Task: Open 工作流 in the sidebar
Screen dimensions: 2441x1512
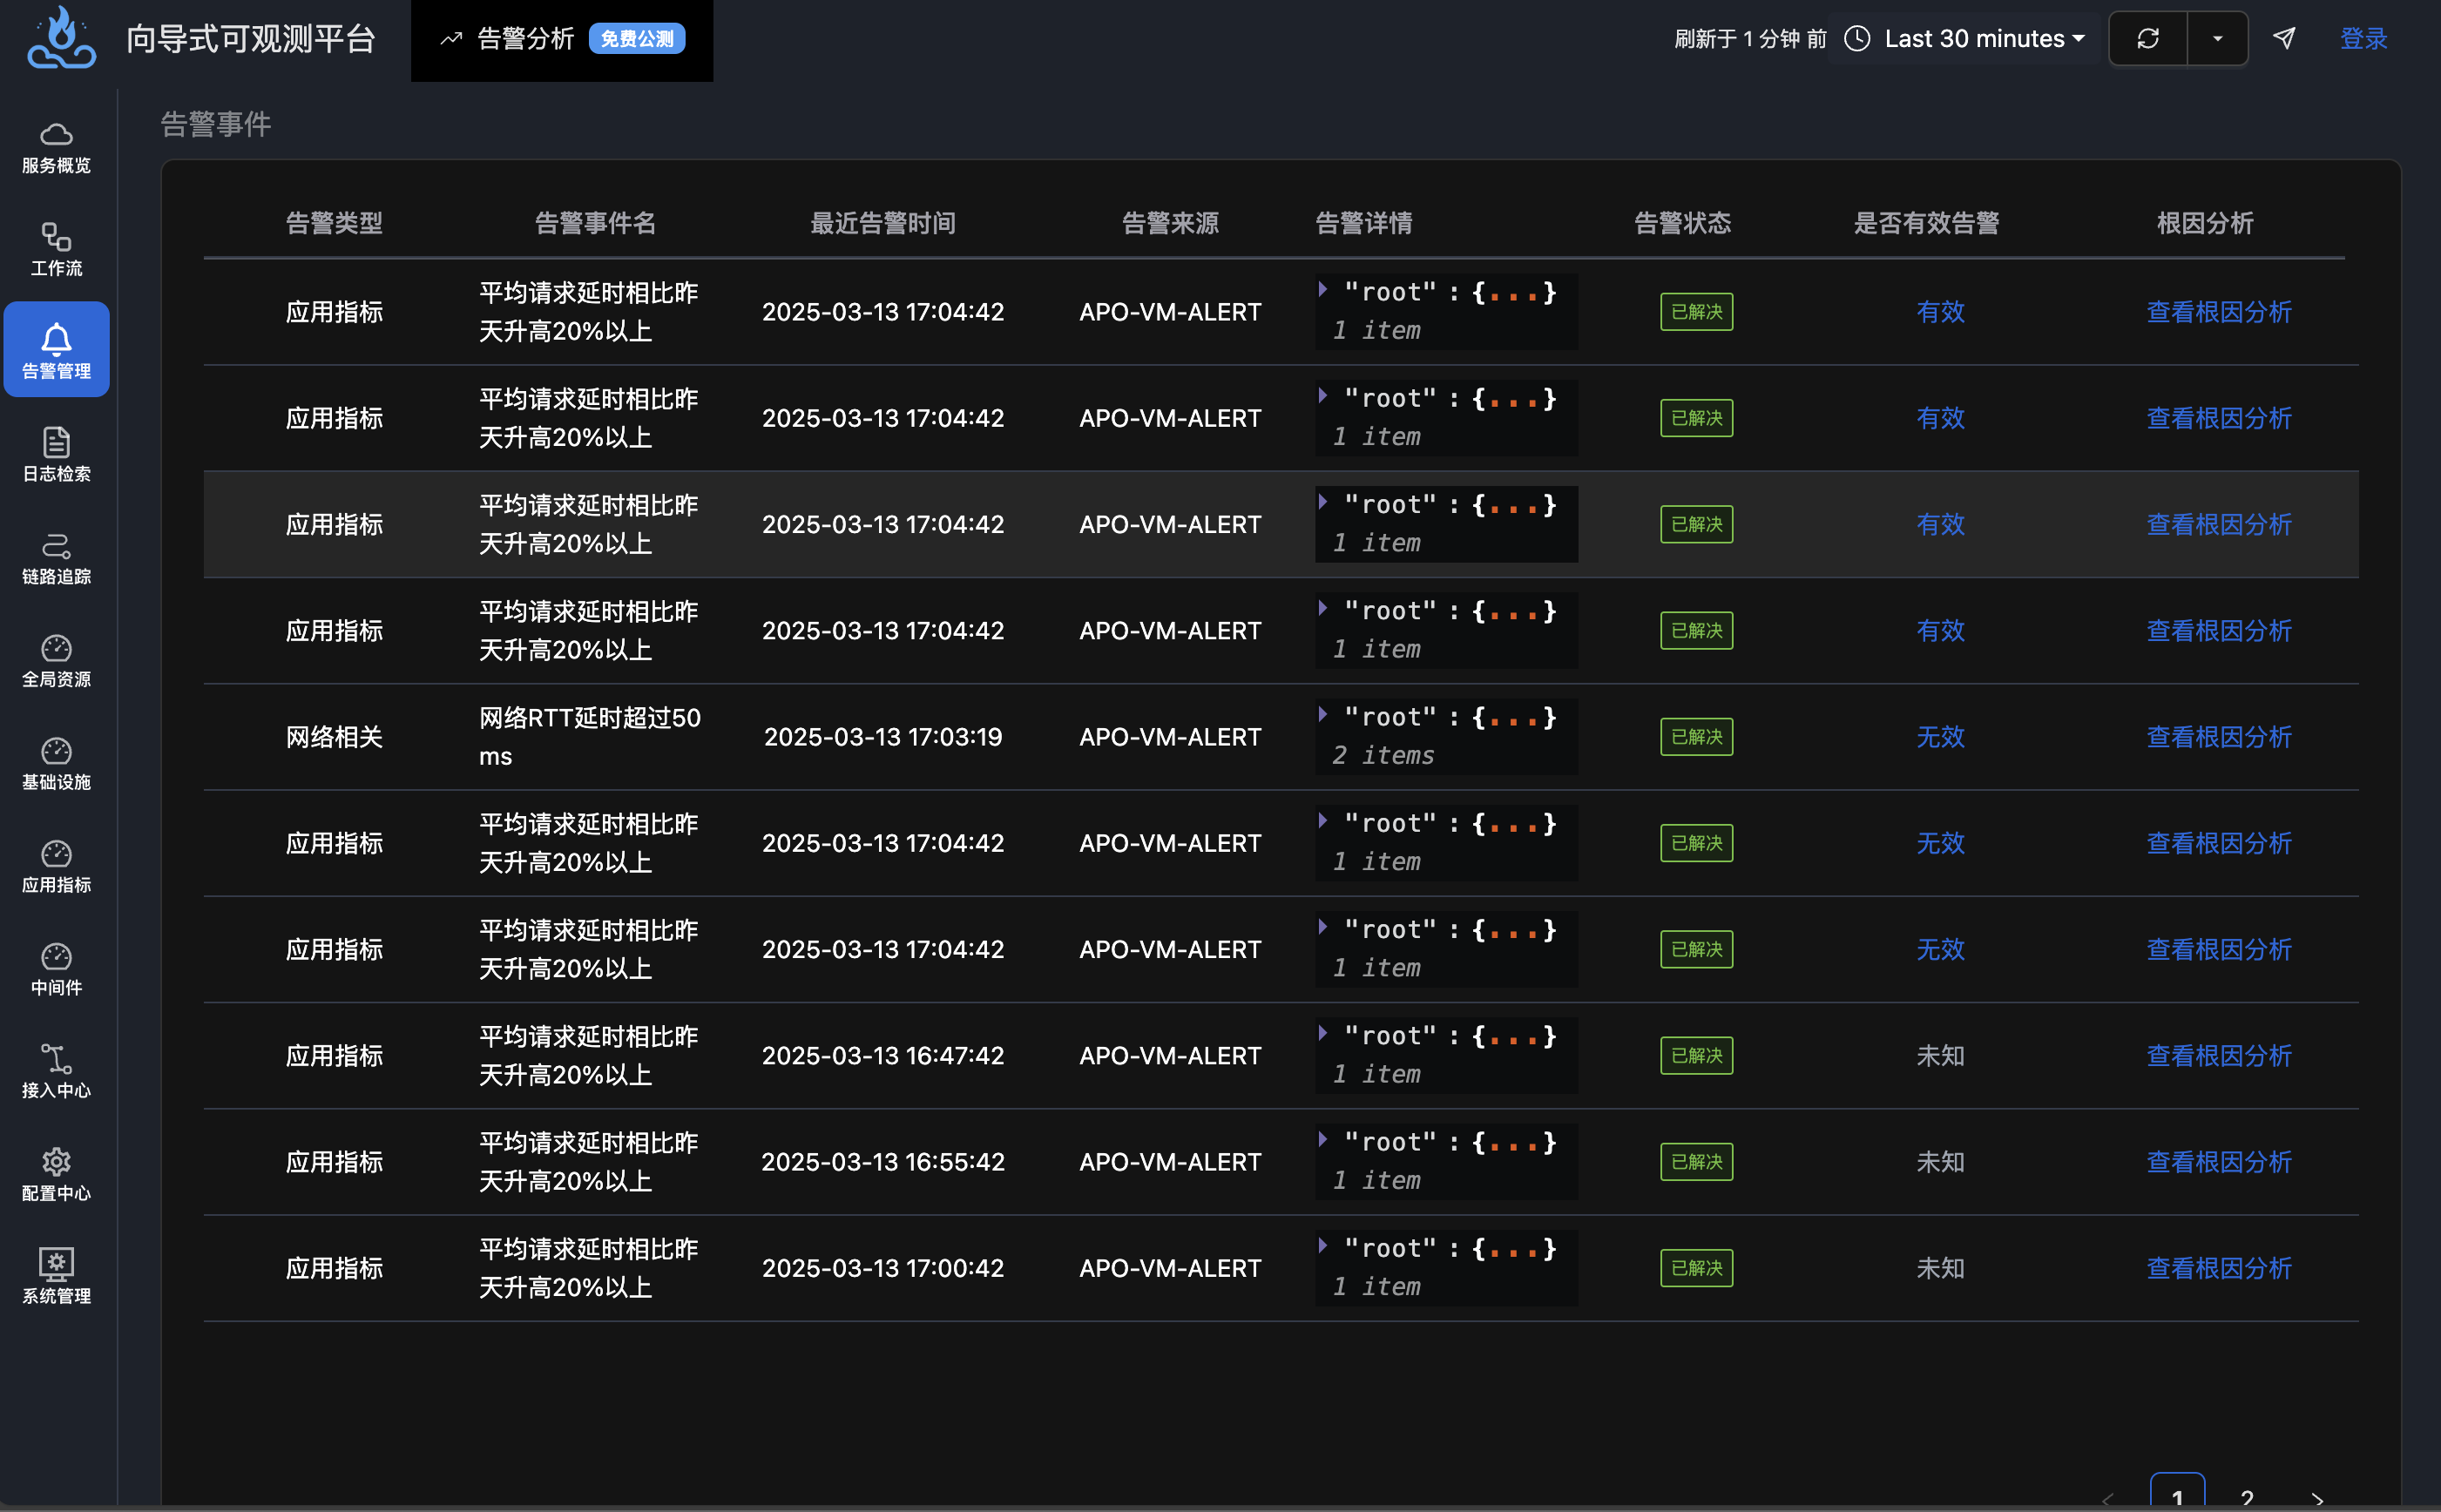Action: tap(56, 250)
